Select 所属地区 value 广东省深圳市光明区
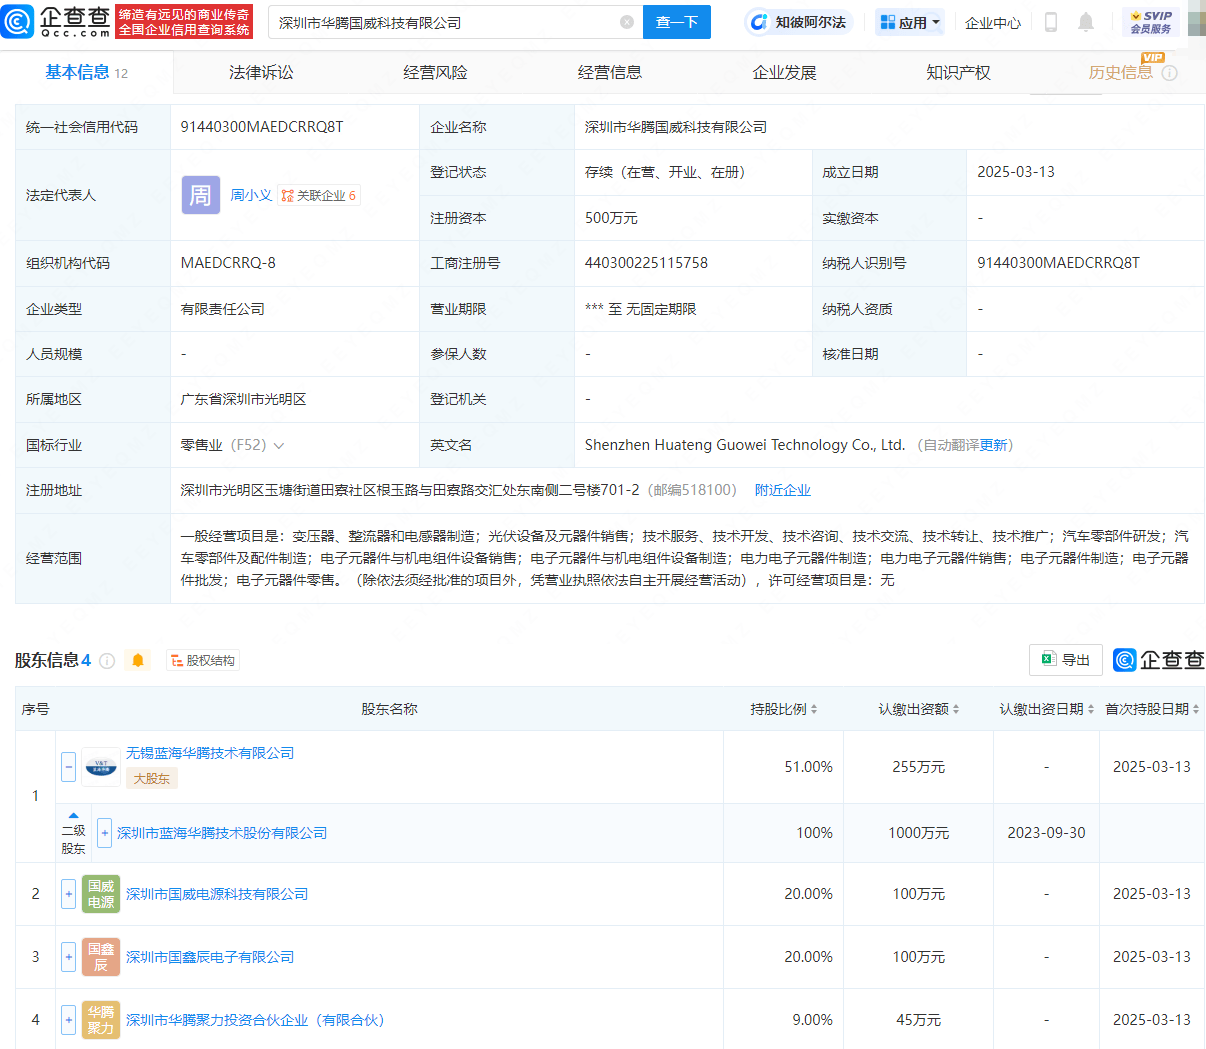Viewport: 1206px width, 1049px height. (243, 399)
